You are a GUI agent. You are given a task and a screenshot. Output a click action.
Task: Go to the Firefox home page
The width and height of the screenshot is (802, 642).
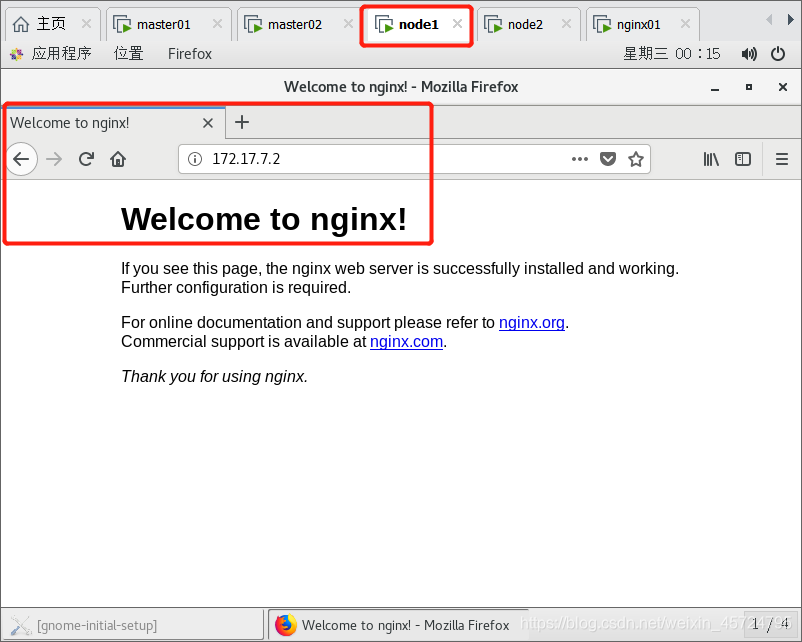coord(118,159)
